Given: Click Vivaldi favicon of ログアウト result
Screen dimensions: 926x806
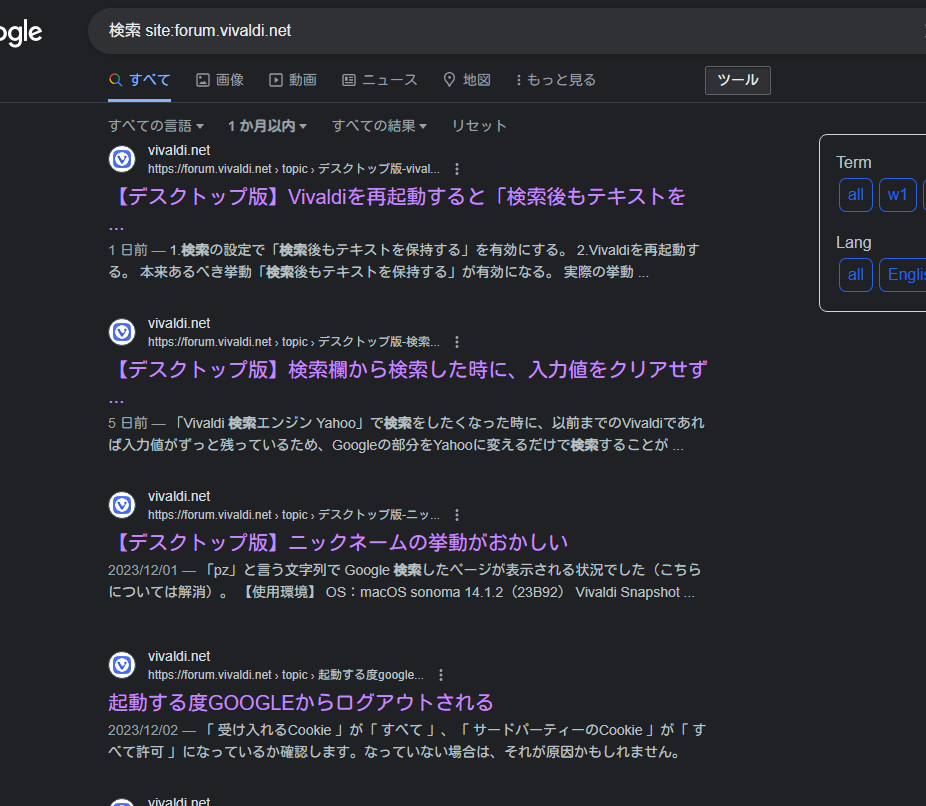Looking at the screenshot, I should [122, 665].
